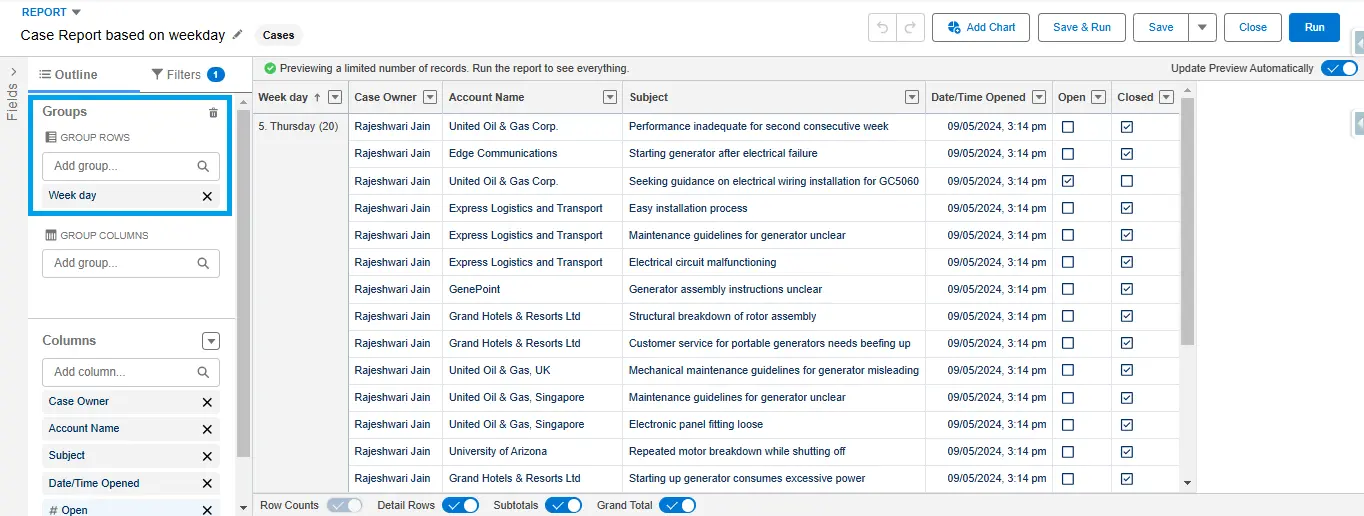Open the Subject column menu
This screenshot has width=1364, height=516.
[x=912, y=97]
